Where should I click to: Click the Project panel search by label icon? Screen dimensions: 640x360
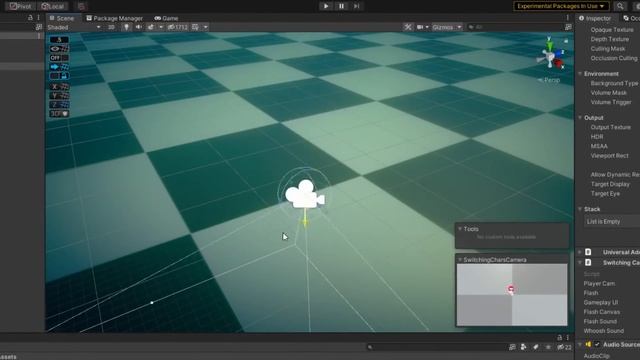click(536, 347)
